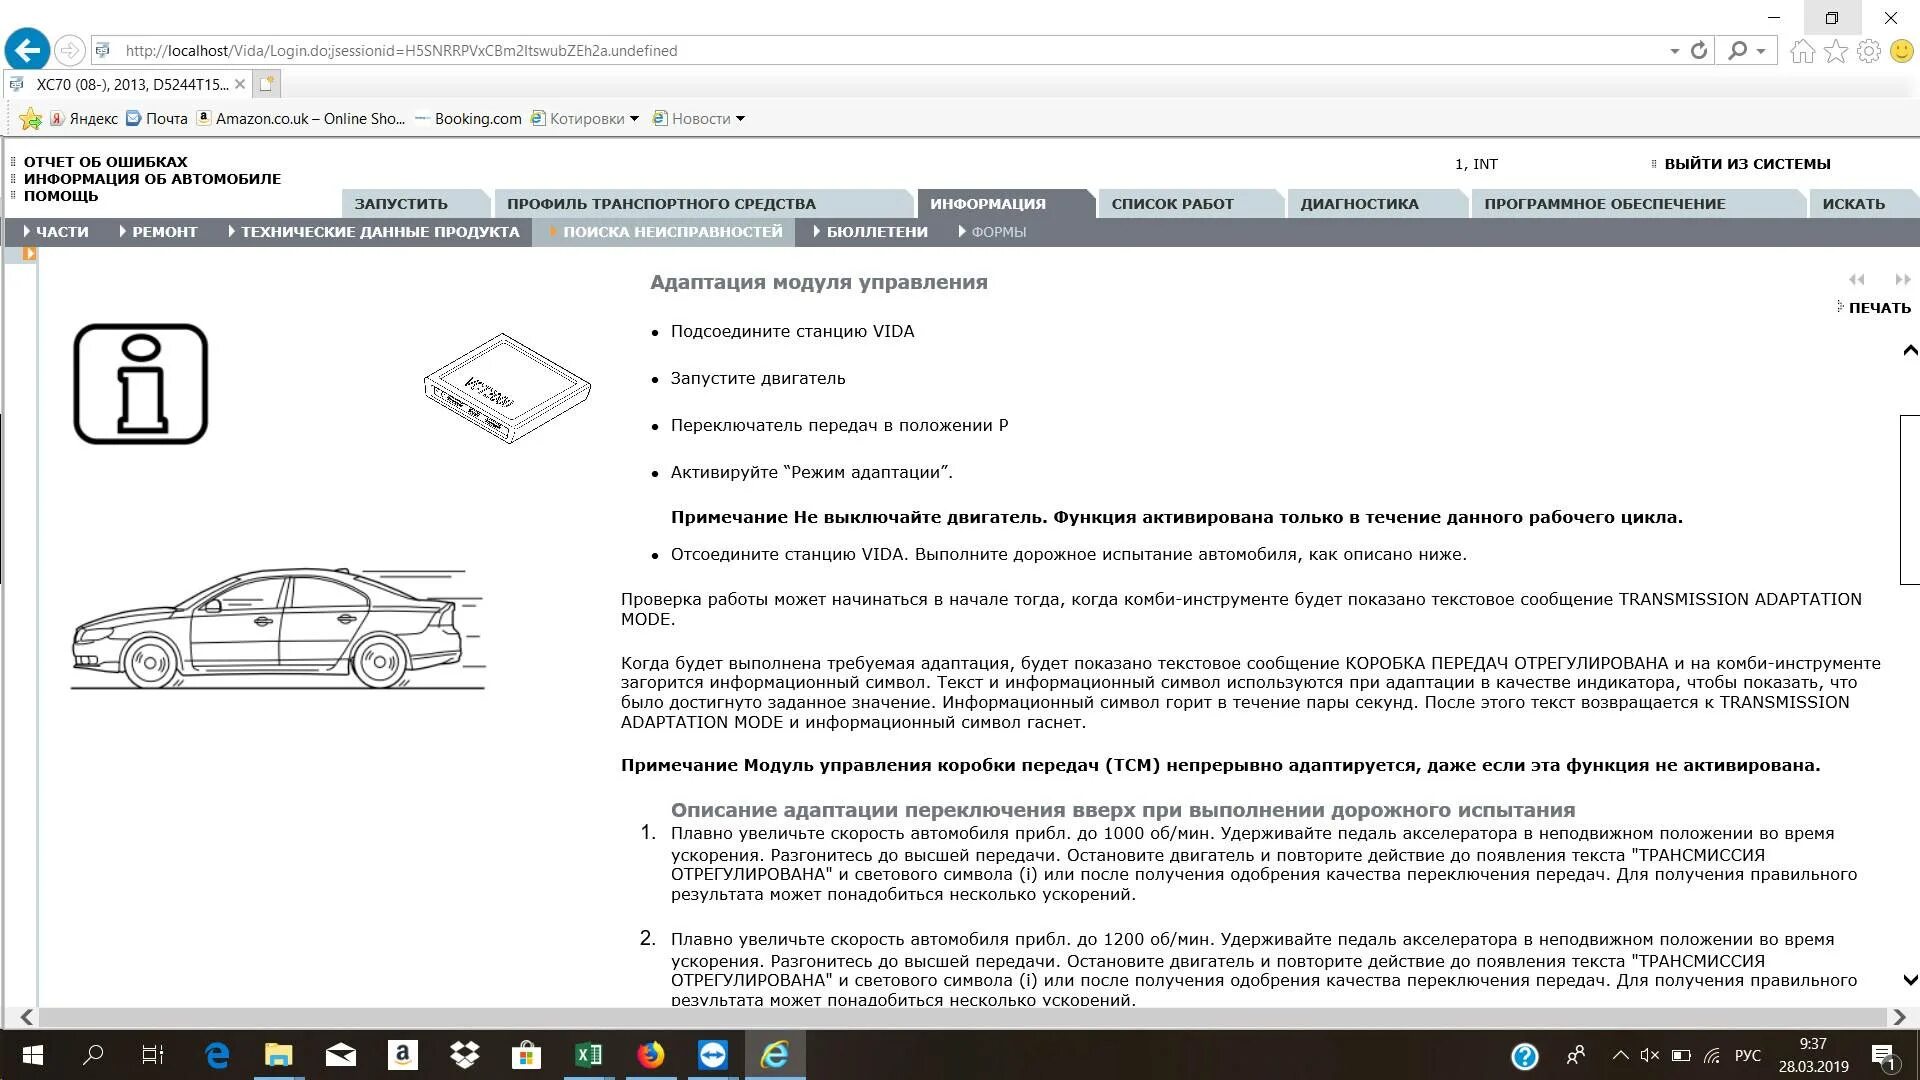
Task: Open File Explorer from taskbar
Action: [x=278, y=1055]
